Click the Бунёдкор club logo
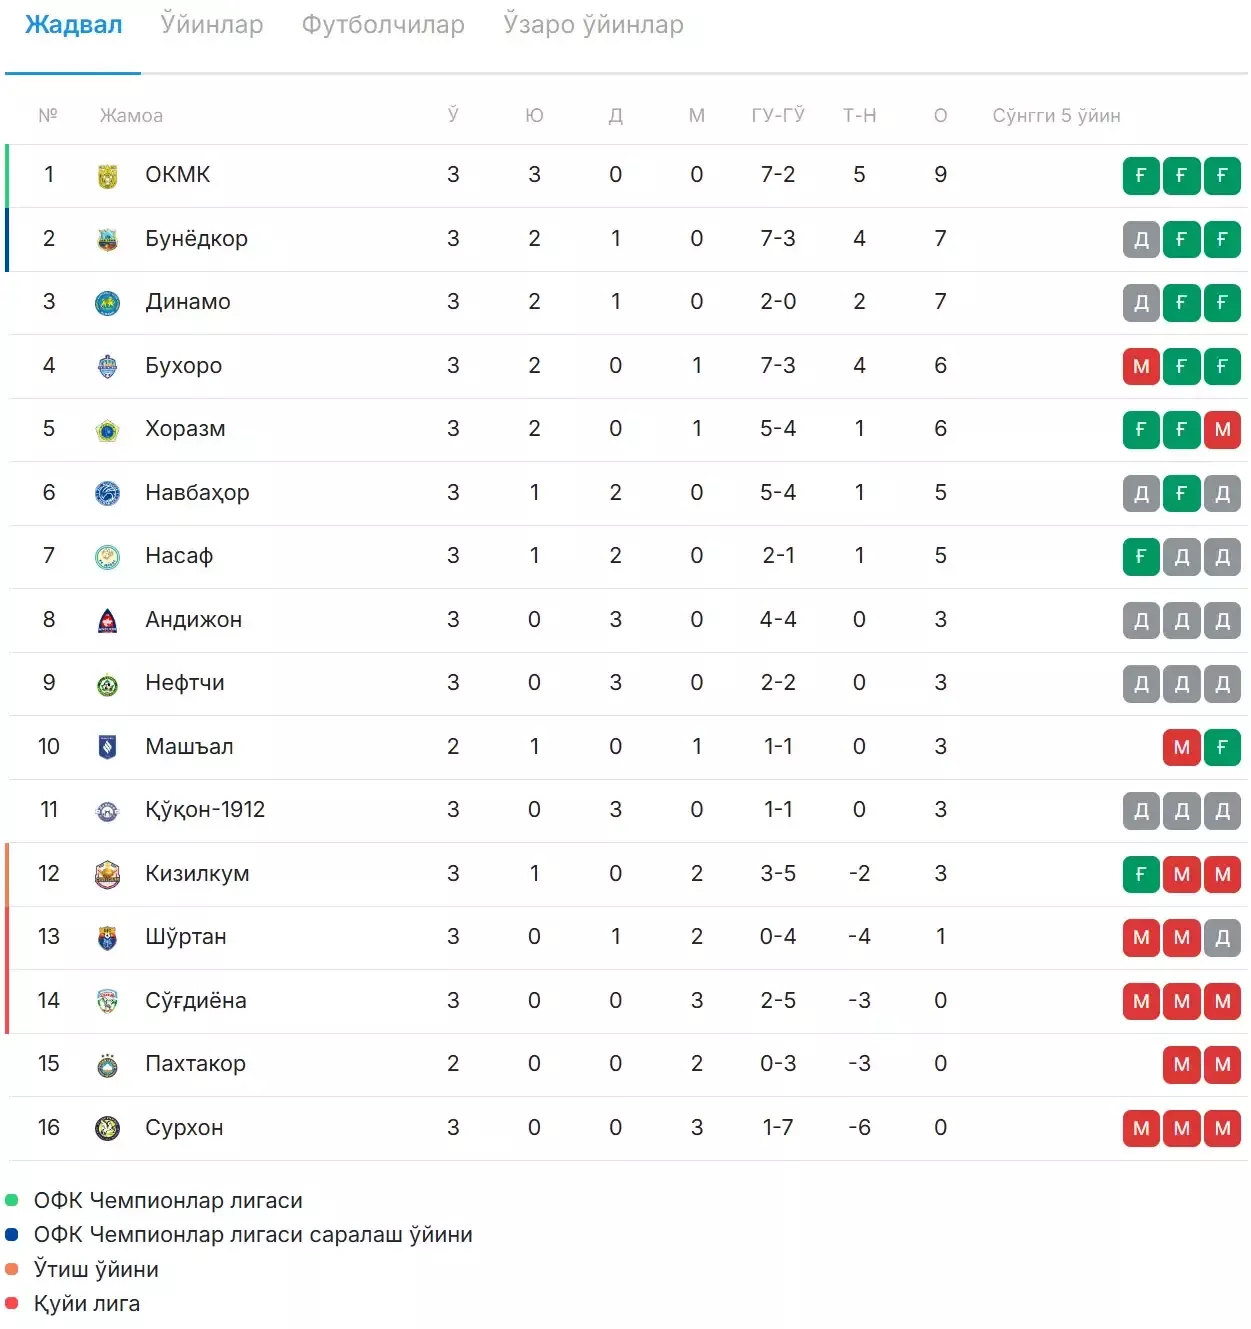1251x1329 pixels. click(107, 240)
